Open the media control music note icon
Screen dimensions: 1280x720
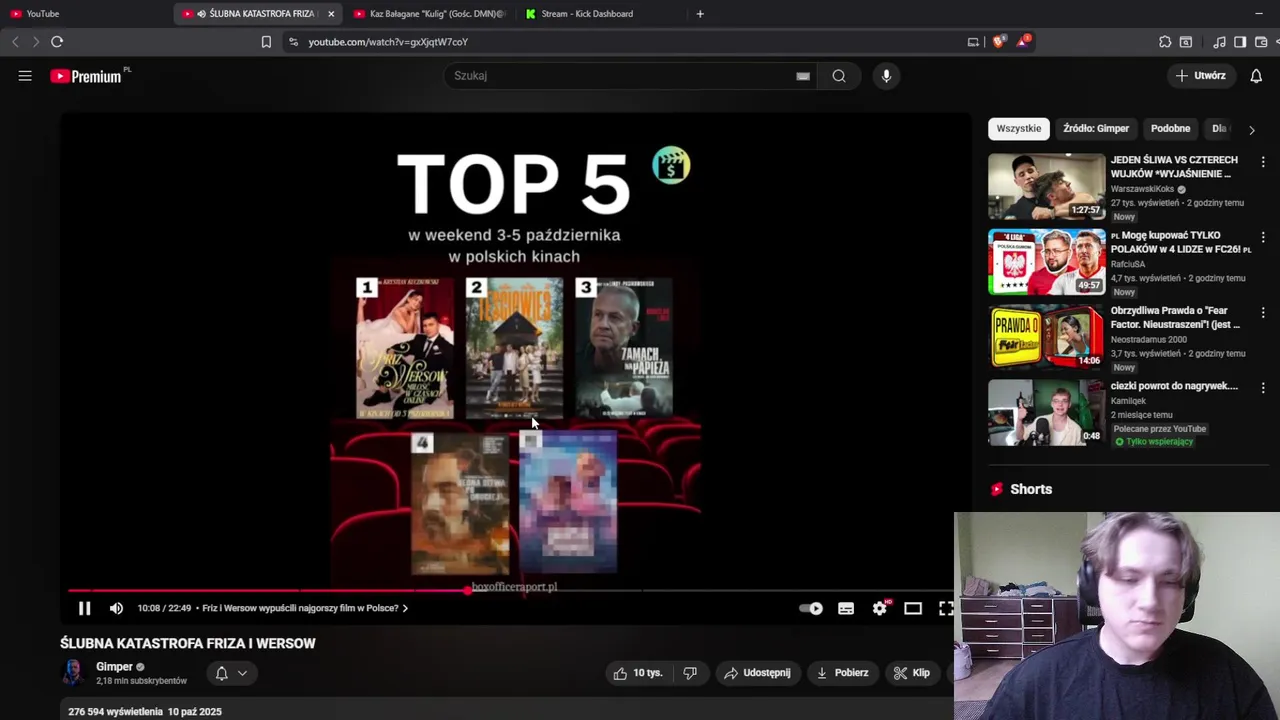click(x=1219, y=42)
